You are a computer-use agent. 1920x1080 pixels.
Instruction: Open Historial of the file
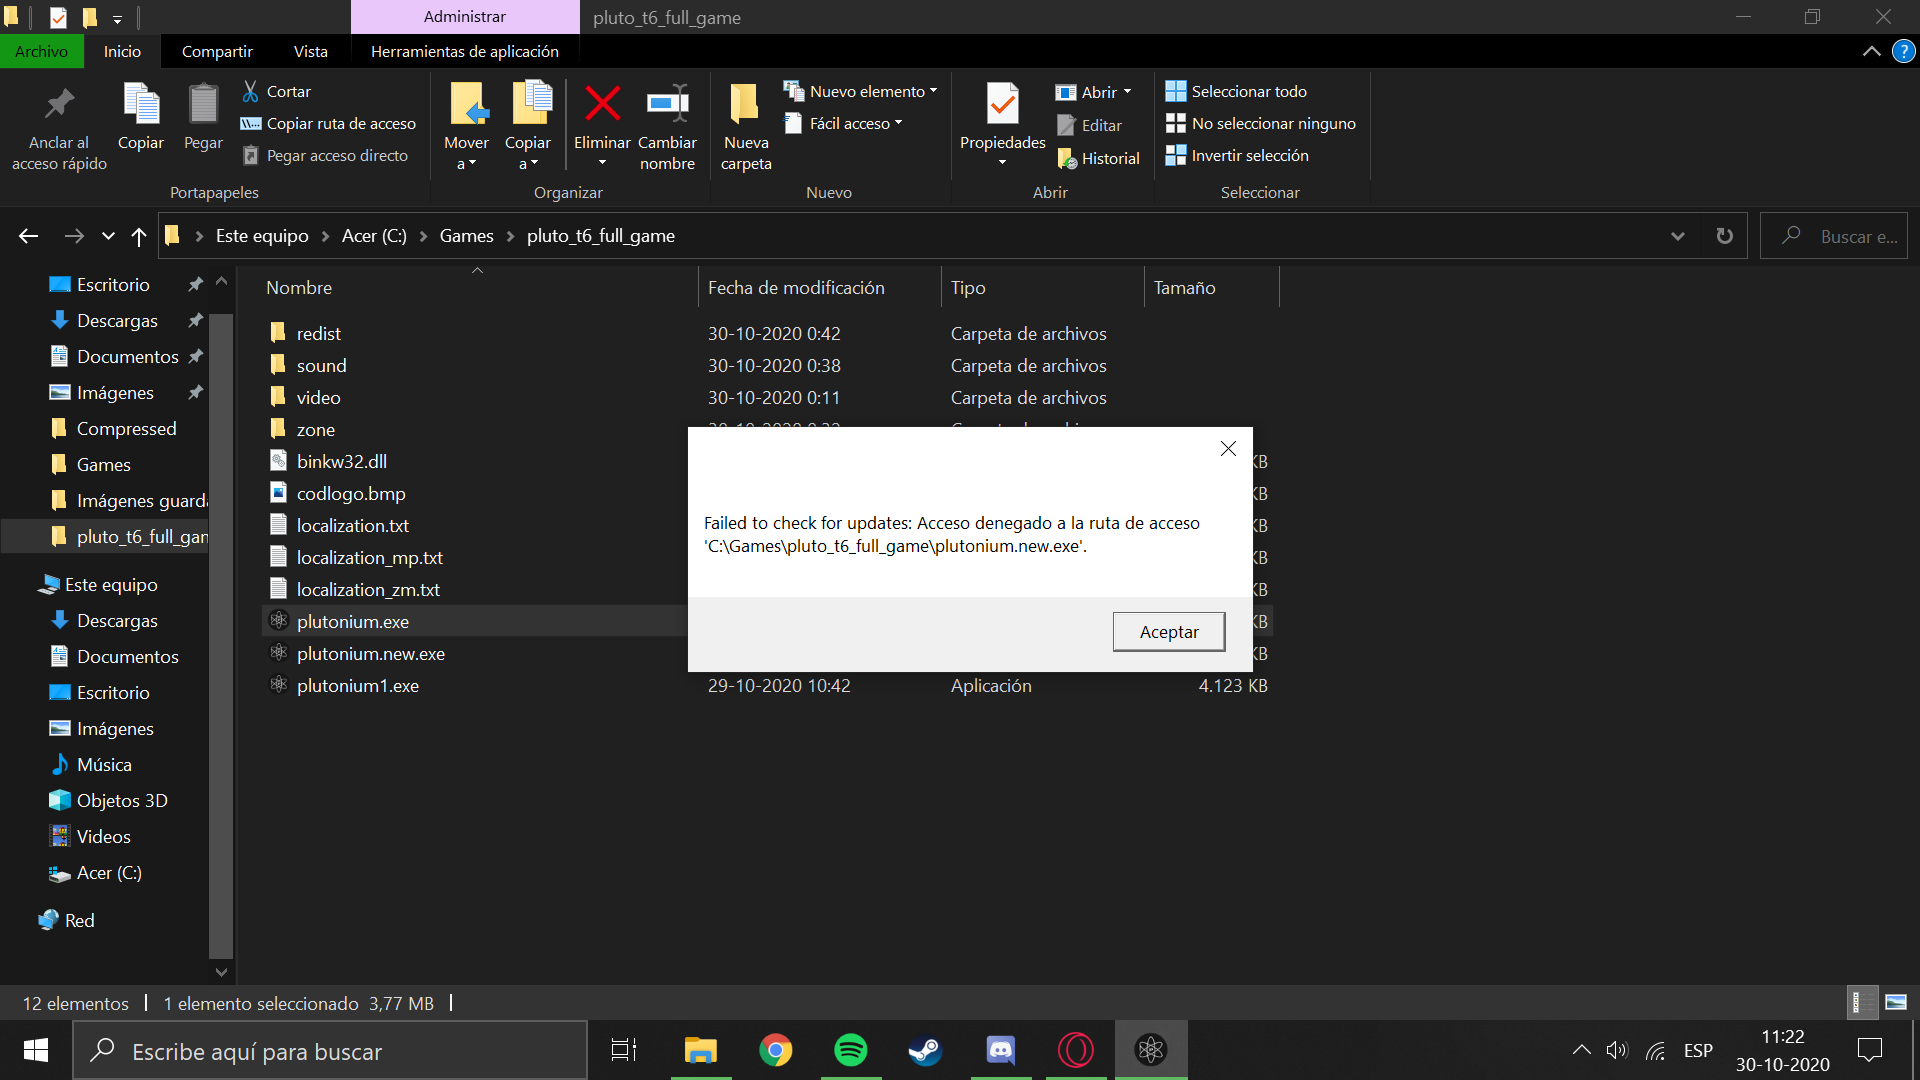click(1098, 158)
